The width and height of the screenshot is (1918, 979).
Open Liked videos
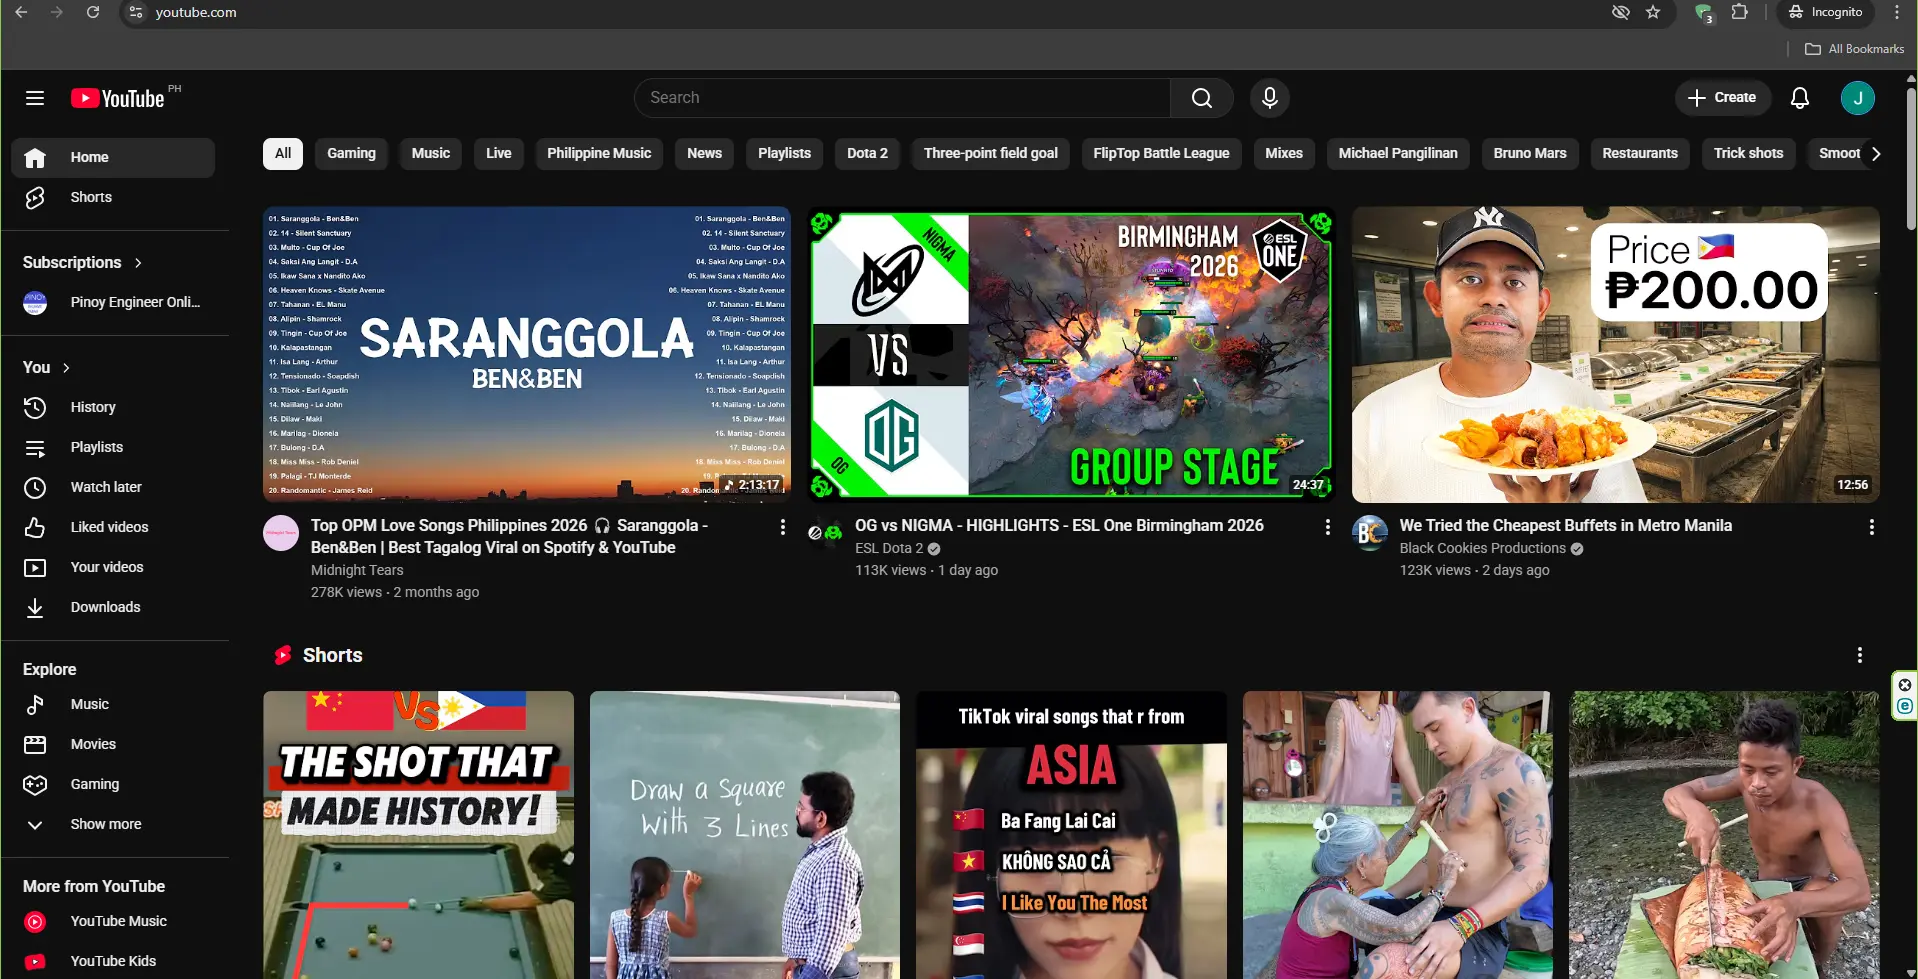pyautogui.click(x=113, y=527)
